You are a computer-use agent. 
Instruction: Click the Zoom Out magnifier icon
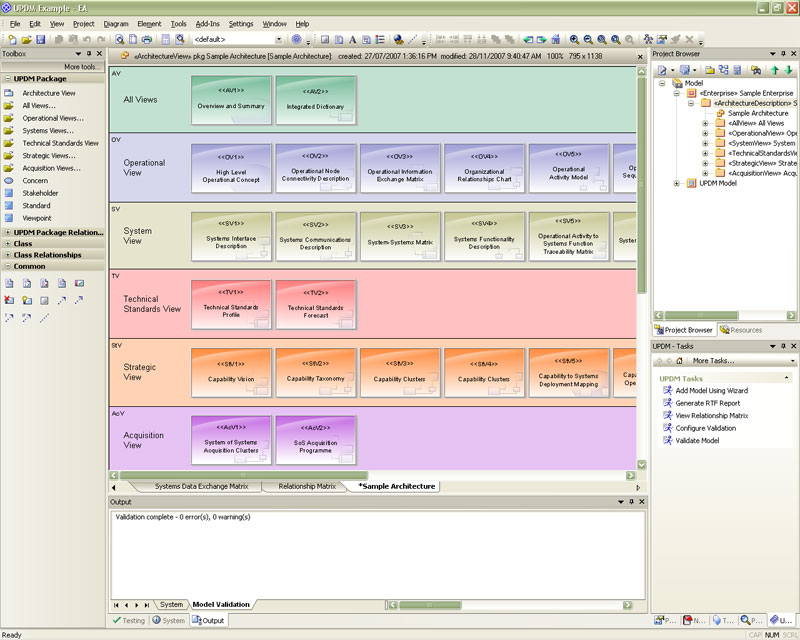588,39
